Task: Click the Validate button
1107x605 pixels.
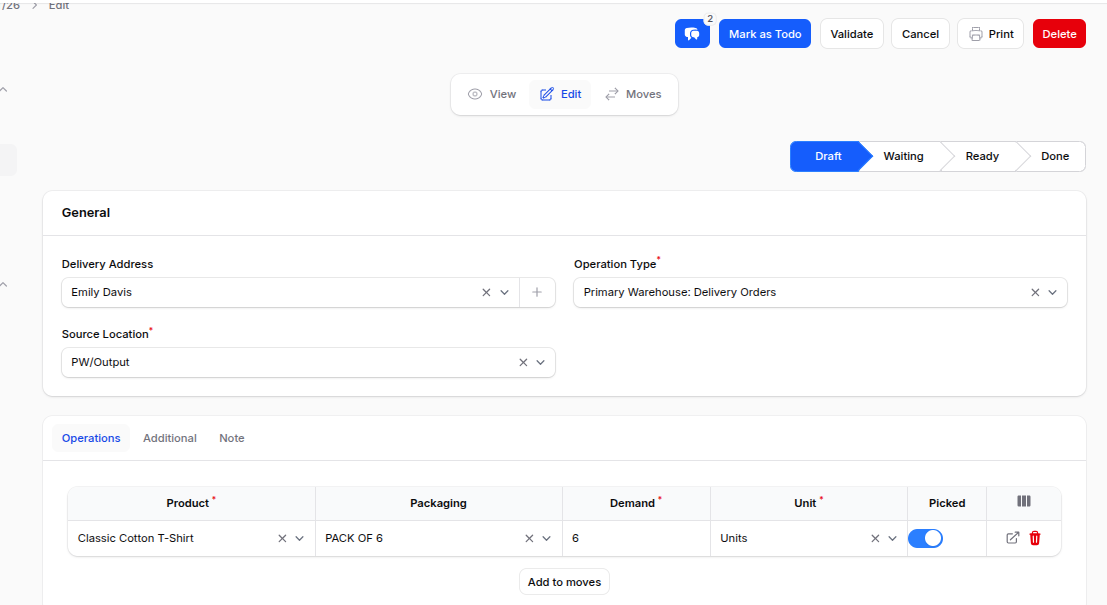Action: (x=851, y=33)
